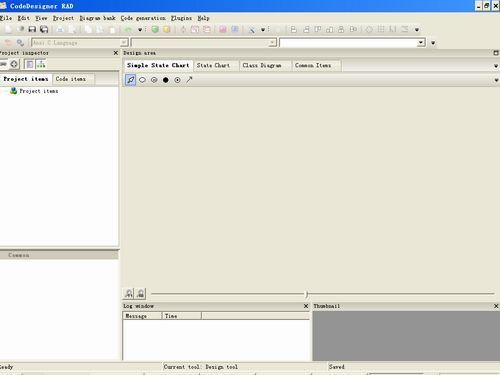The width and height of the screenshot is (500, 375).
Task: Open the Help menu
Action: tap(203, 18)
